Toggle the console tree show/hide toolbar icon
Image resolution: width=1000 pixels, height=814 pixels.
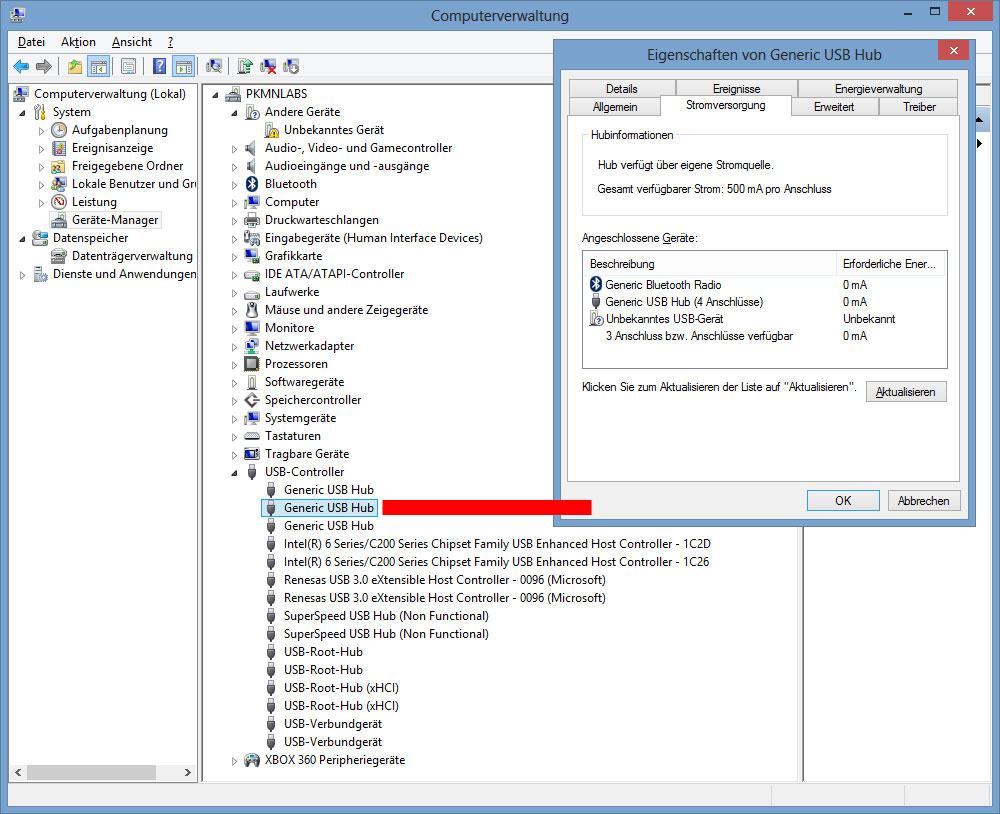[x=99, y=66]
